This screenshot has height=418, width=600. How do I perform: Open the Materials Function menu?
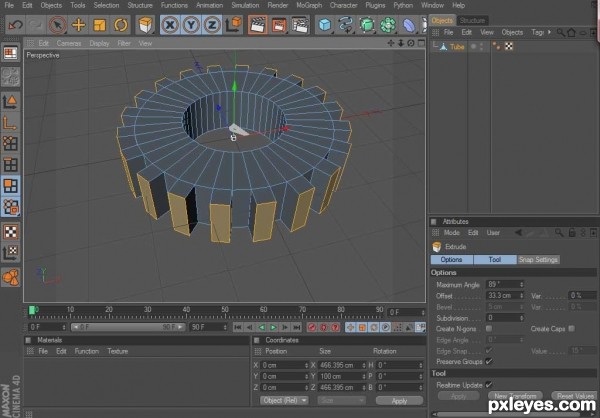click(x=86, y=351)
